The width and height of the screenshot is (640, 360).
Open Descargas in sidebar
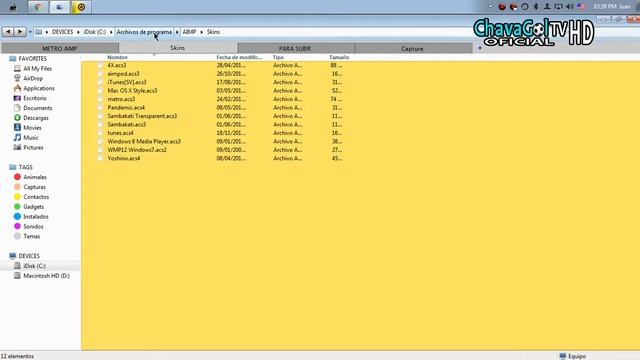pos(36,118)
